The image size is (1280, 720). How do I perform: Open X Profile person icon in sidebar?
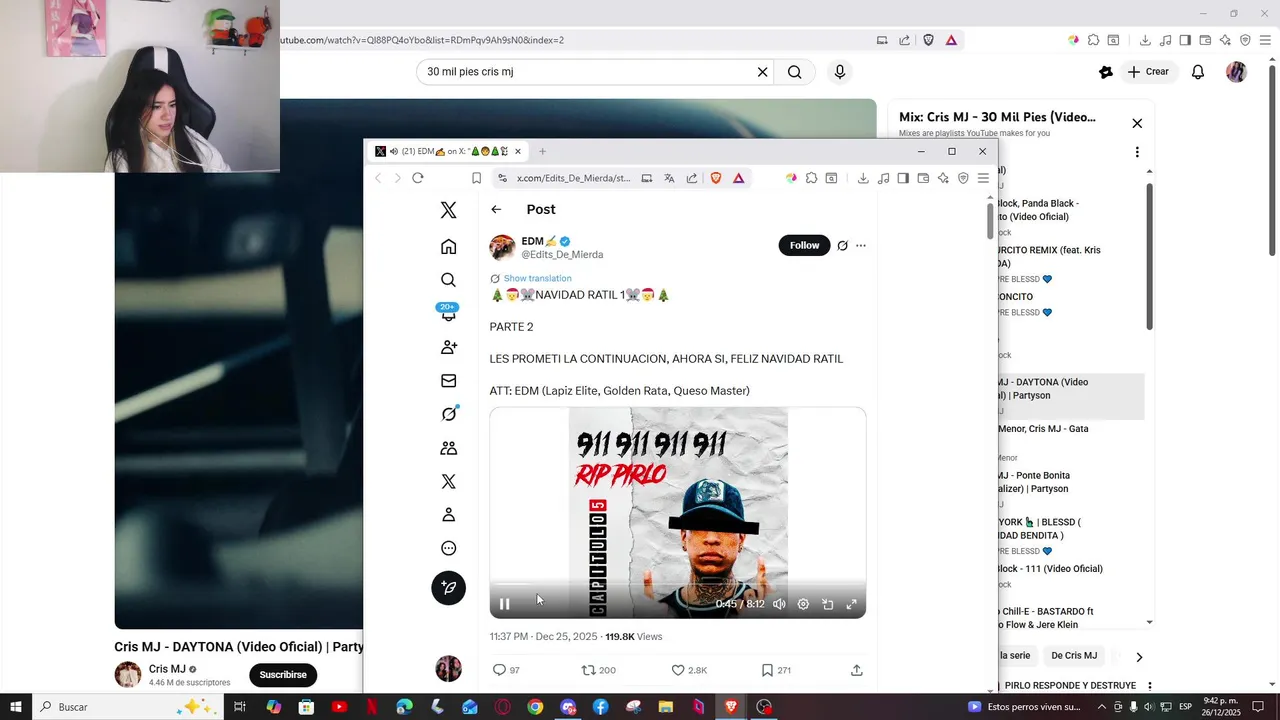point(448,515)
